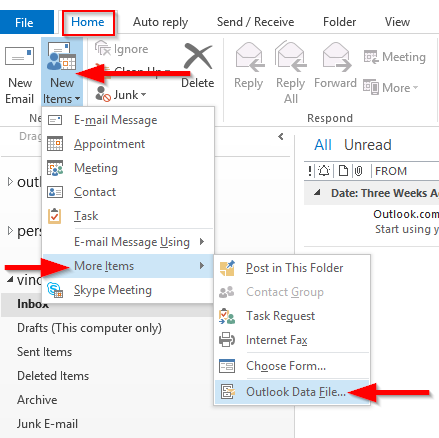Open the New Items dropdown button
Image resolution: width=439 pixels, height=438 pixels.
62,72
